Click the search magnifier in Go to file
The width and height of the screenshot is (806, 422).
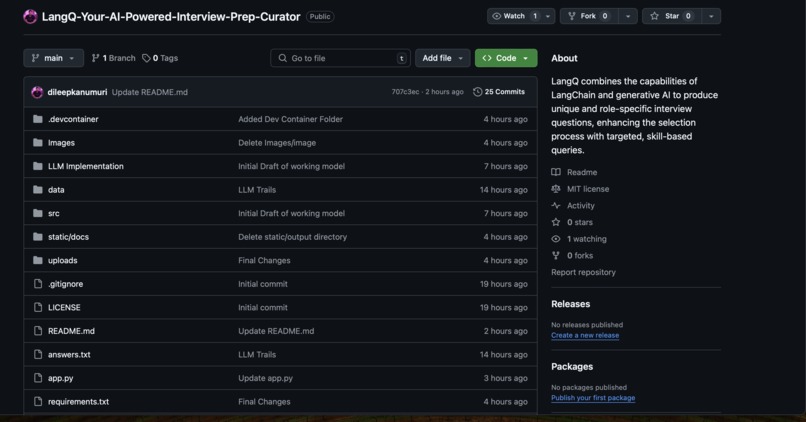pos(283,58)
